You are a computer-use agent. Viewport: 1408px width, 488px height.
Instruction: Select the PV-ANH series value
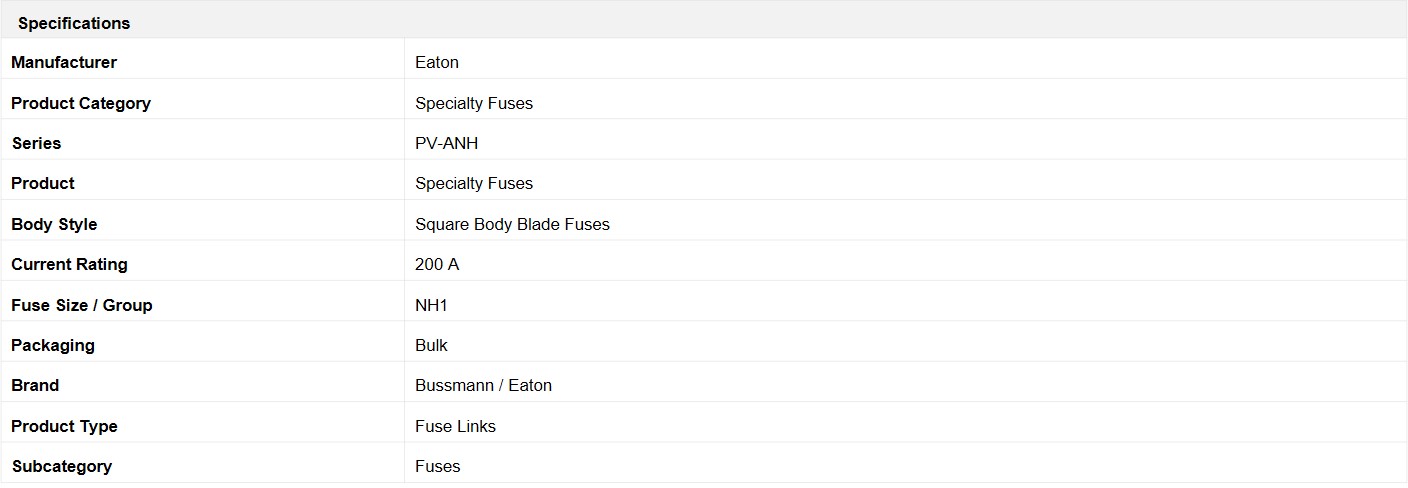[x=447, y=143]
